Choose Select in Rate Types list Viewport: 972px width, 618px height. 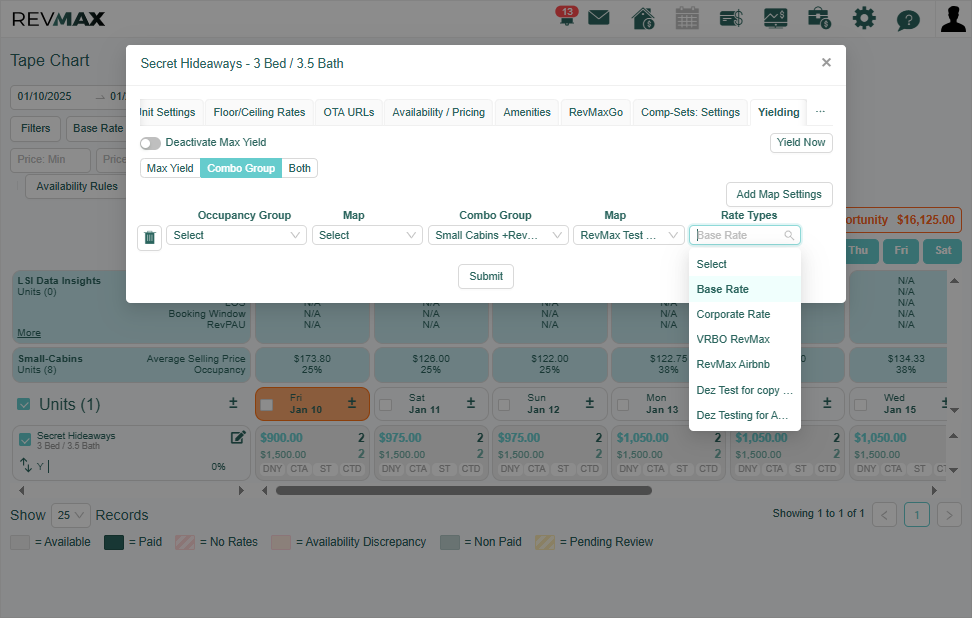coord(744,264)
